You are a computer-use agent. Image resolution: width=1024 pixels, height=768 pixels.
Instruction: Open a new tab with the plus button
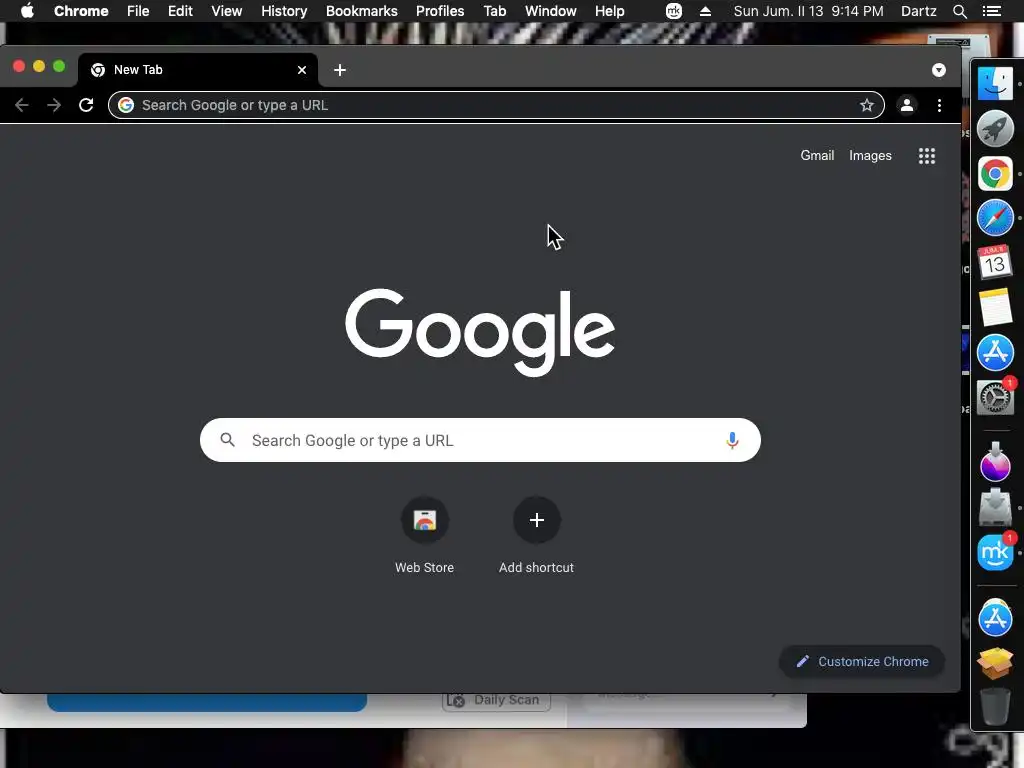click(340, 70)
